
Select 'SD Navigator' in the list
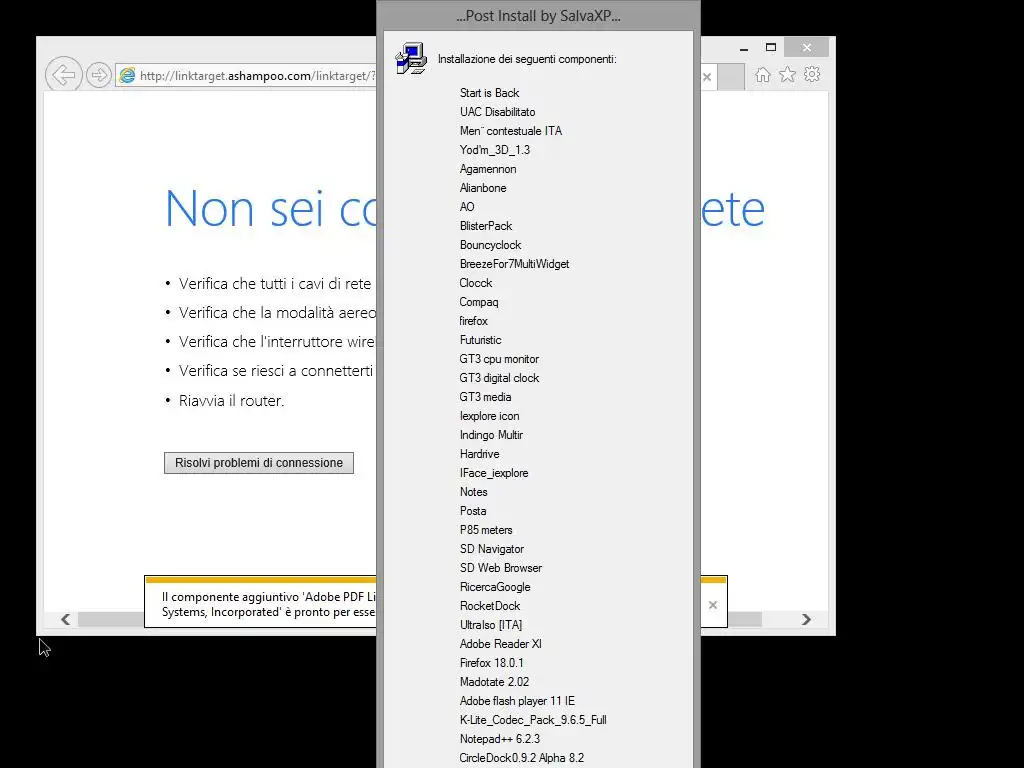click(x=491, y=549)
